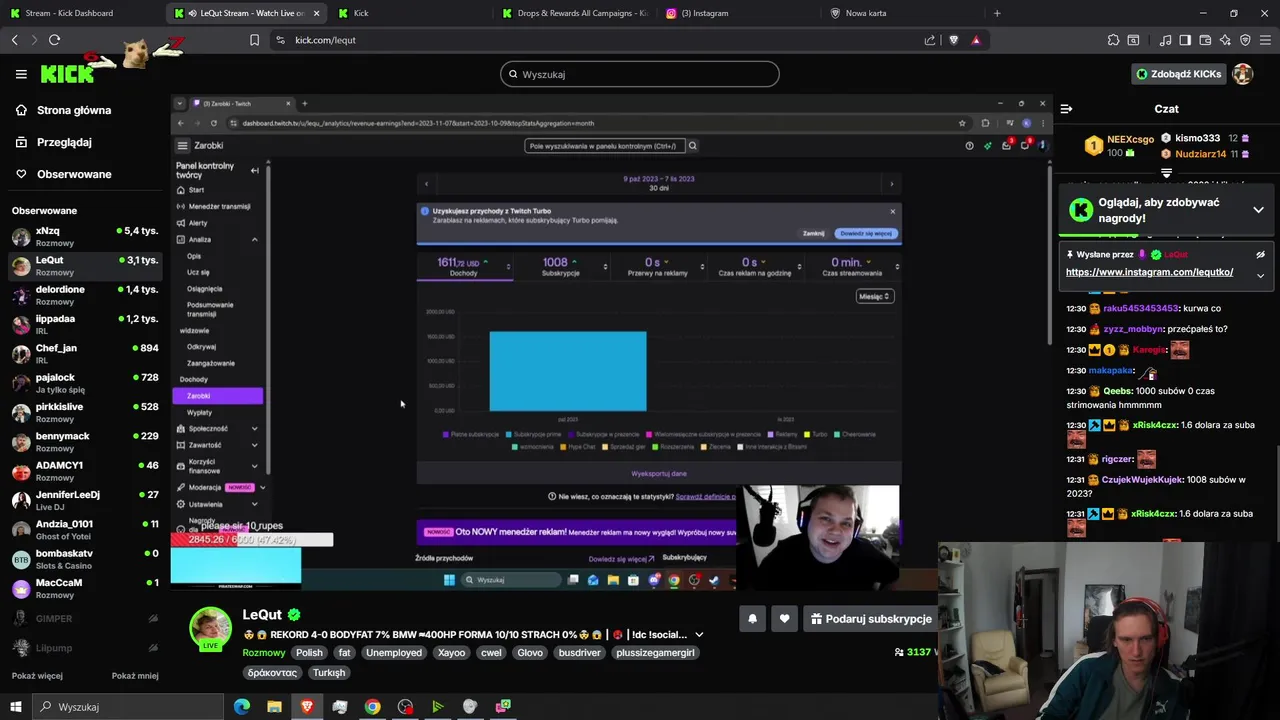Open the user profile avatar menu
Image resolution: width=1280 pixels, height=720 pixels.
click(1242, 74)
